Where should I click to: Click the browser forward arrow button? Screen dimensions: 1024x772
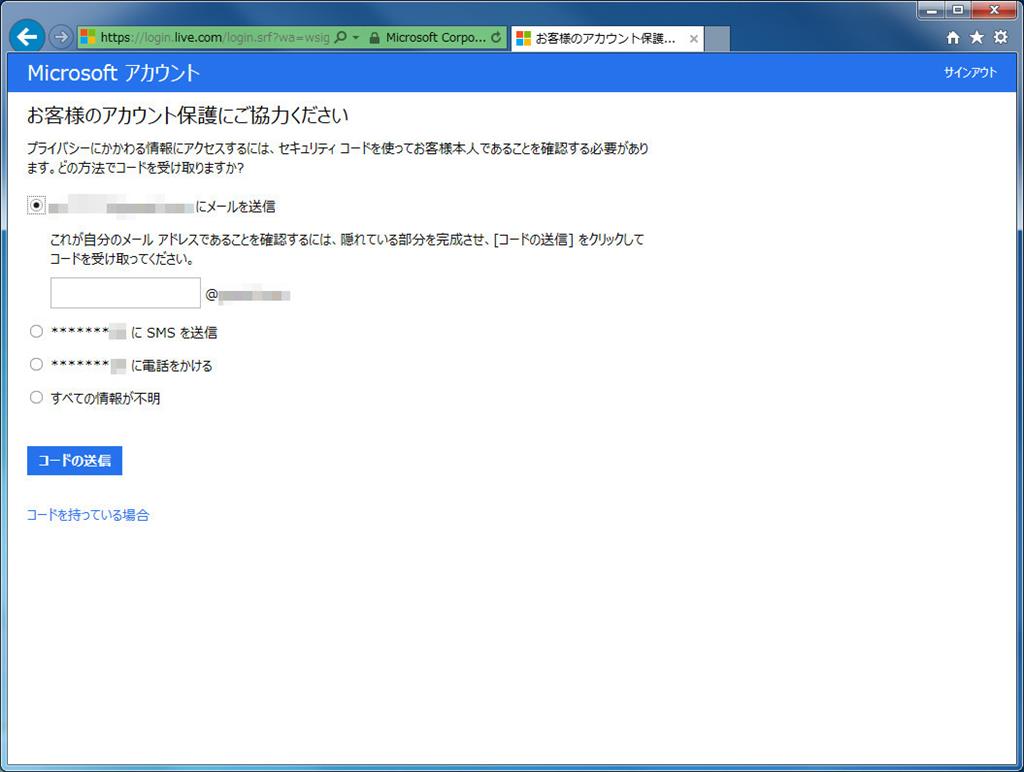[61, 37]
